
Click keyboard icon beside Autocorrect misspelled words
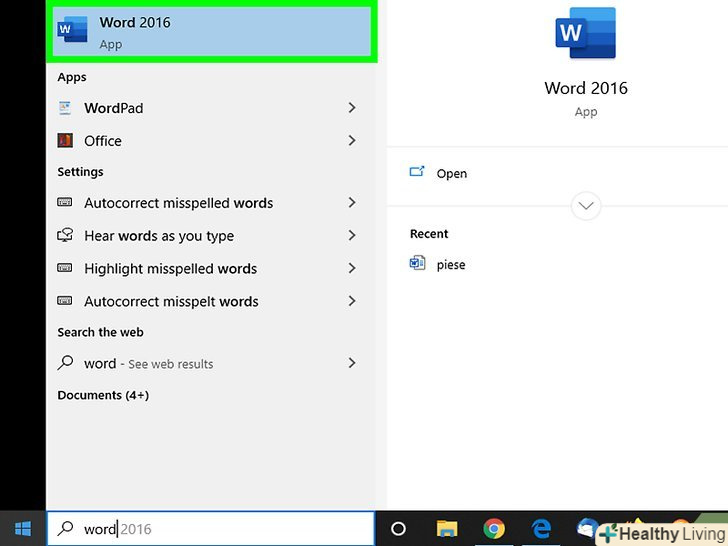pos(65,202)
